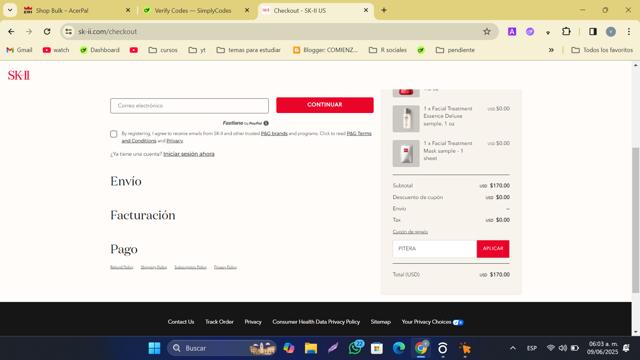The image size is (640, 360).
Task: Open Chrome profile avatar
Action: (611, 31)
